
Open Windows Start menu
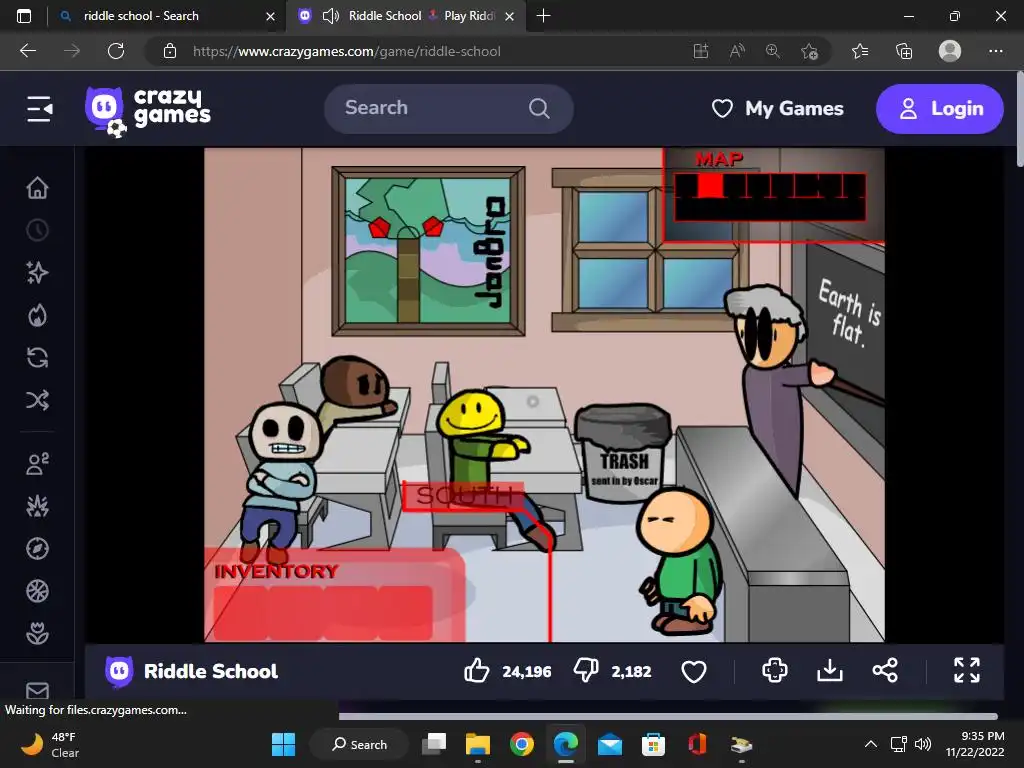click(x=283, y=744)
